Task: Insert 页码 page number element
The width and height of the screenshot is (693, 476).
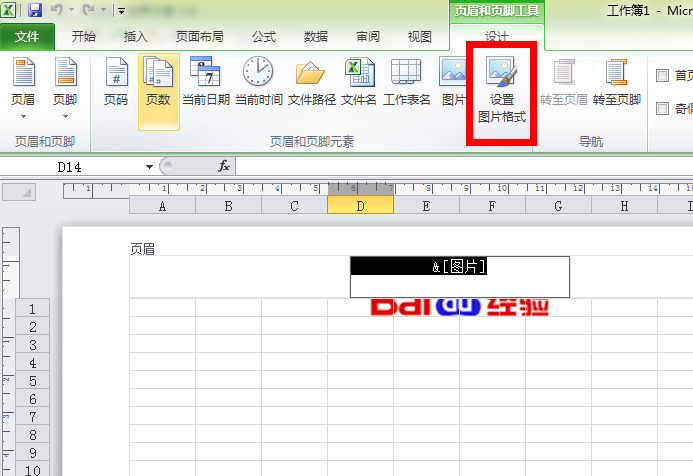Action: [x=116, y=82]
